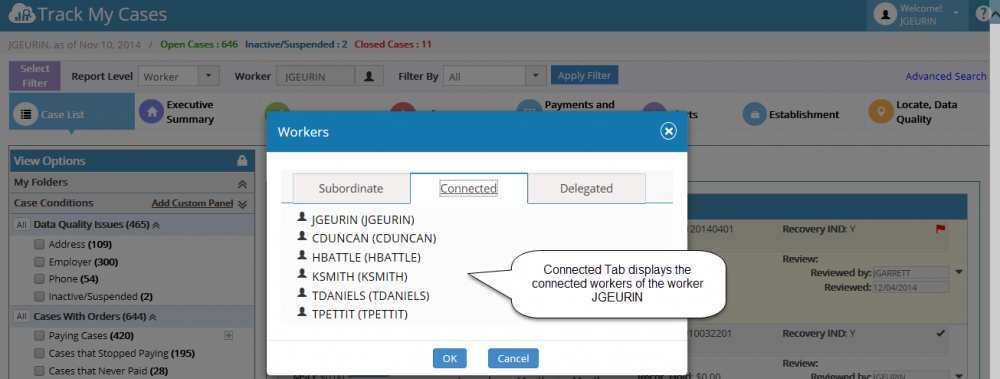Click the person icon beside TDANIELS

click(302, 294)
